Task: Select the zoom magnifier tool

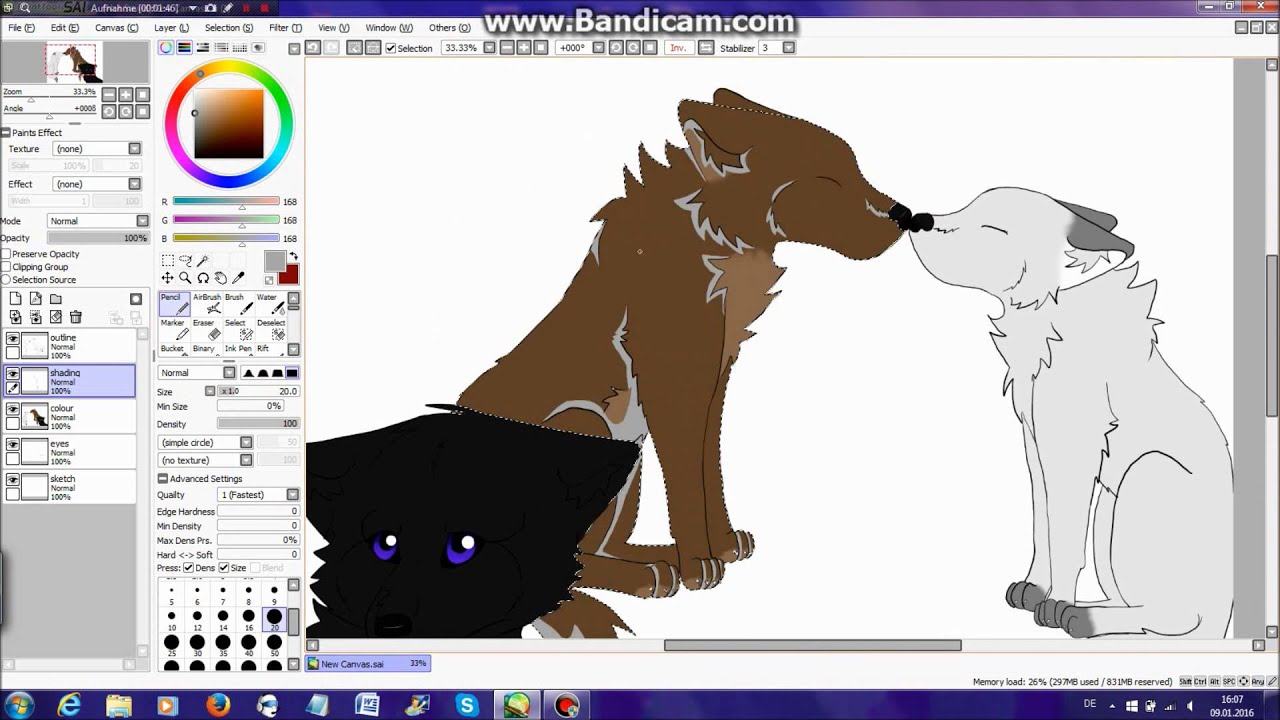Action: [185, 278]
